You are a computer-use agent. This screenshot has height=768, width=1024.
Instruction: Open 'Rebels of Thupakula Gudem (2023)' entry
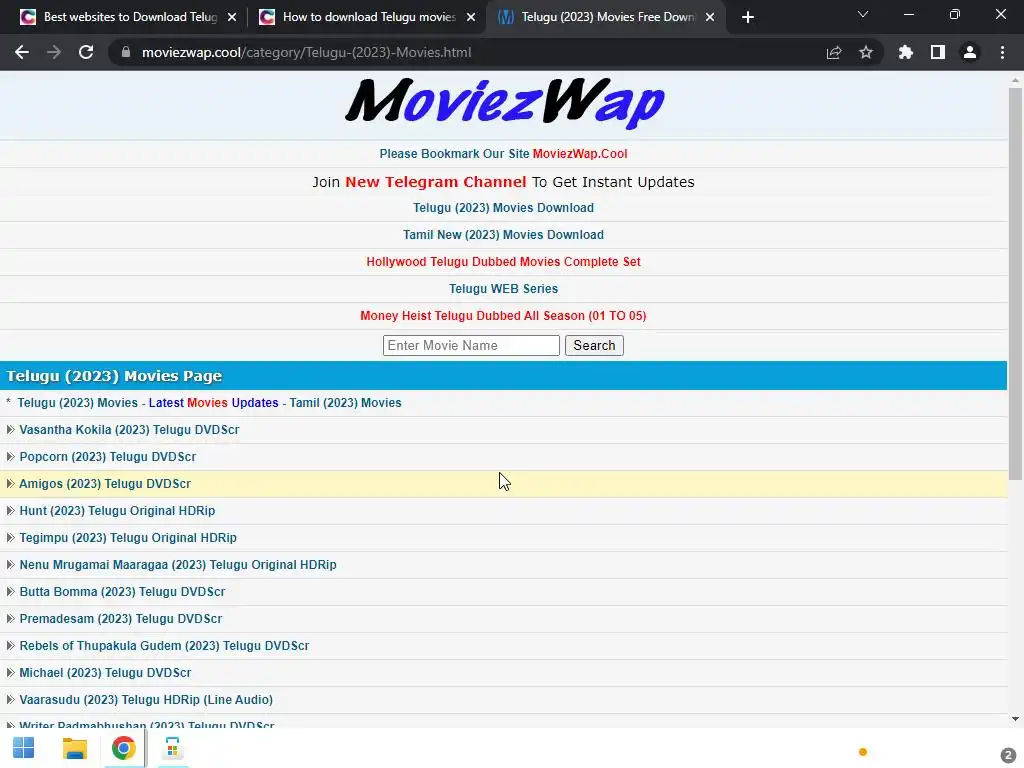coord(164,646)
